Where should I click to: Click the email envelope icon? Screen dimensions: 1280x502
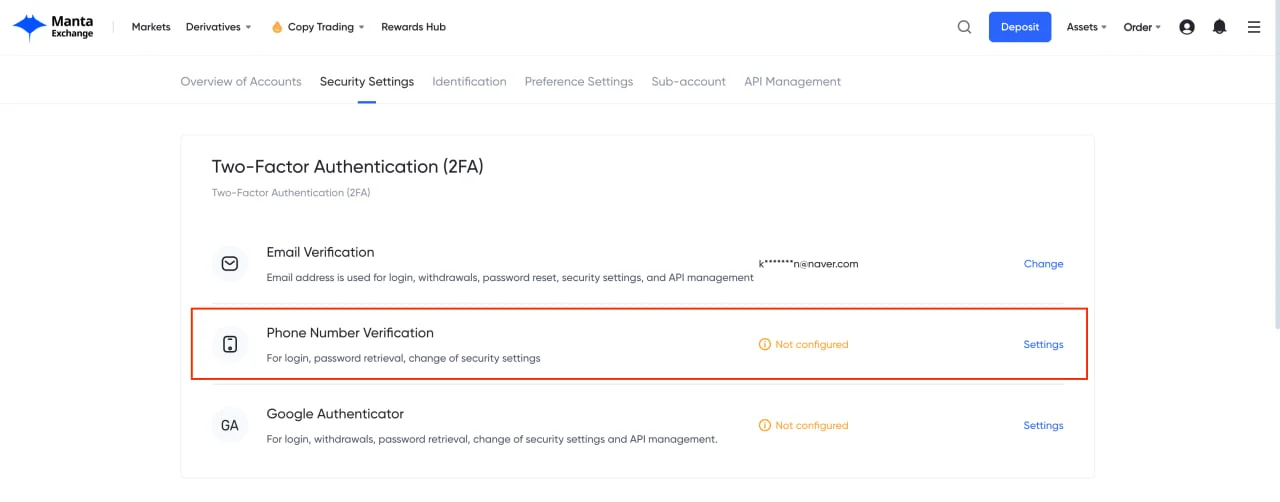point(230,264)
